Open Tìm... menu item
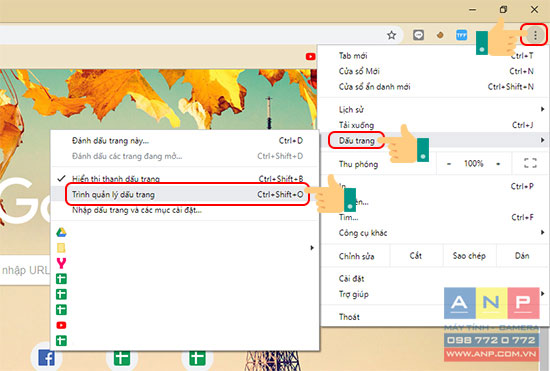 click(435, 217)
